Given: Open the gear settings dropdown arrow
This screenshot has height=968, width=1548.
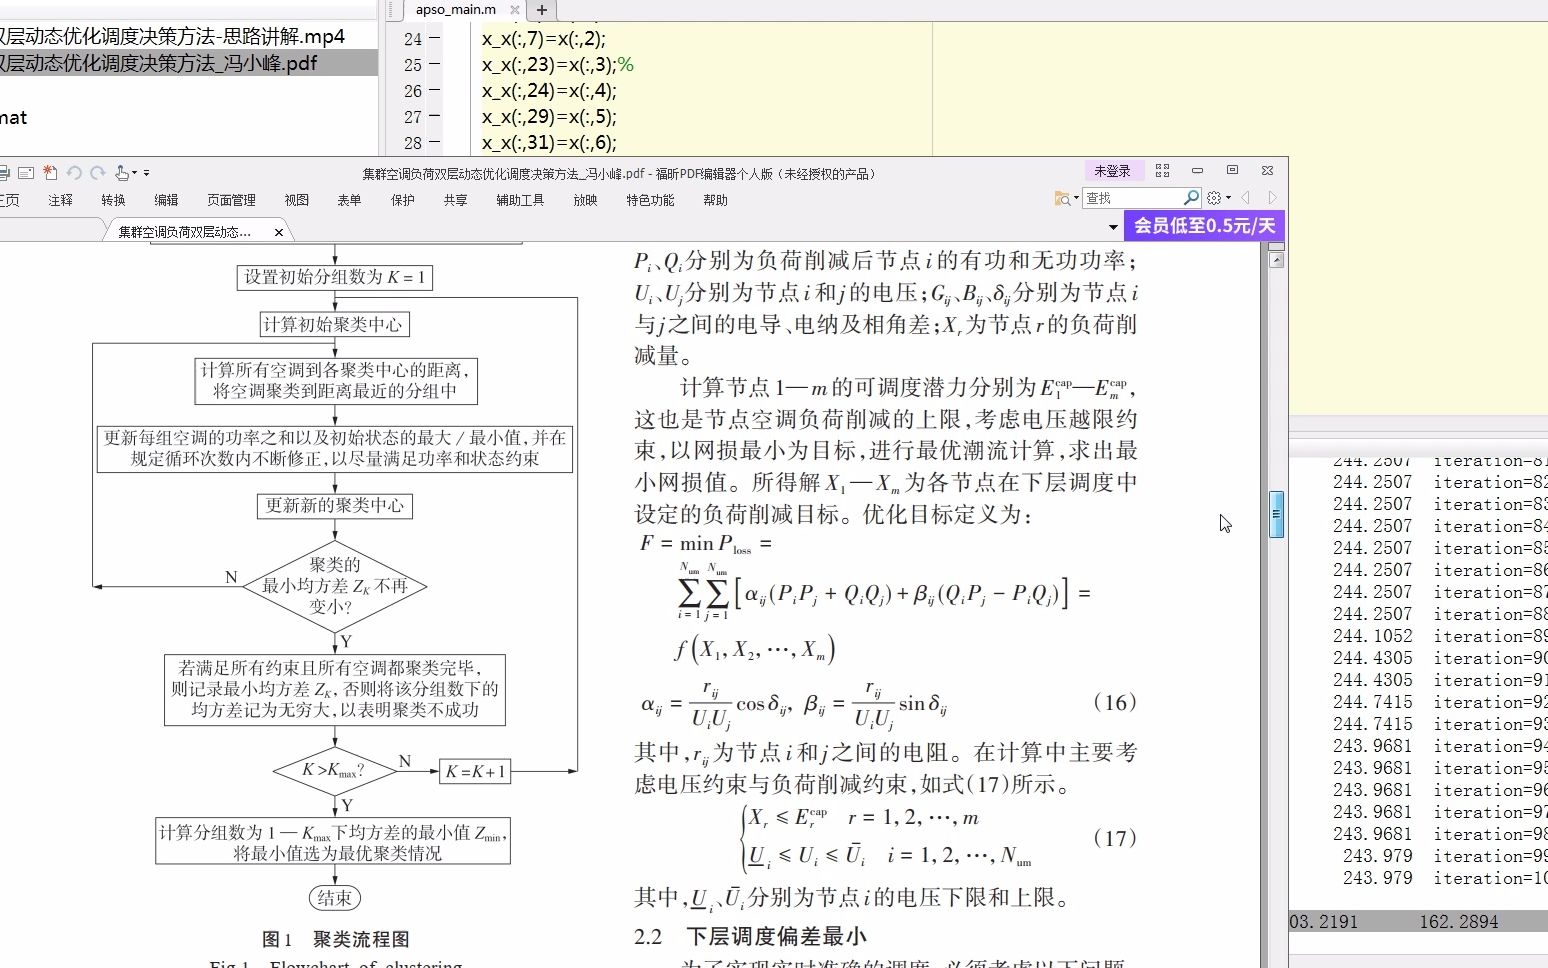Looking at the screenshot, I should (x=1228, y=198).
